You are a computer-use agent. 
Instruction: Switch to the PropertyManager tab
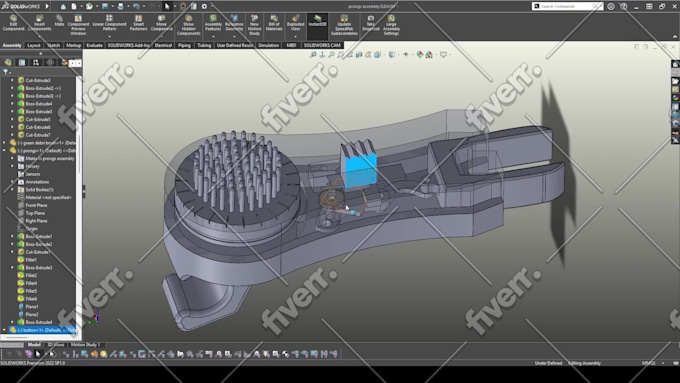coord(22,62)
